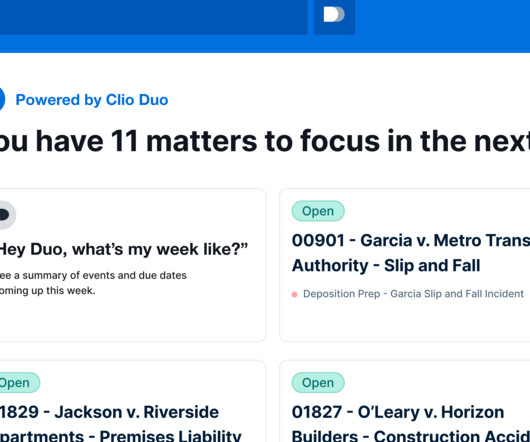This screenshot has height=442, width=530.
Task: Click the Premises Liability title line
Action: (121, 436)
